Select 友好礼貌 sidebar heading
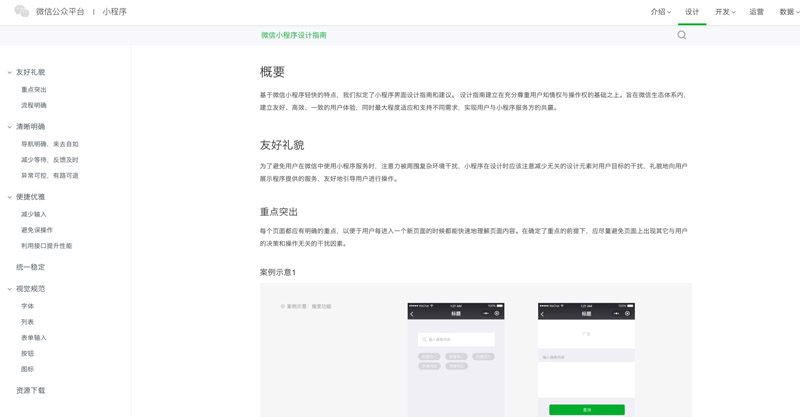The height and width of the screenshot is (417, 800). coord(31,72)
